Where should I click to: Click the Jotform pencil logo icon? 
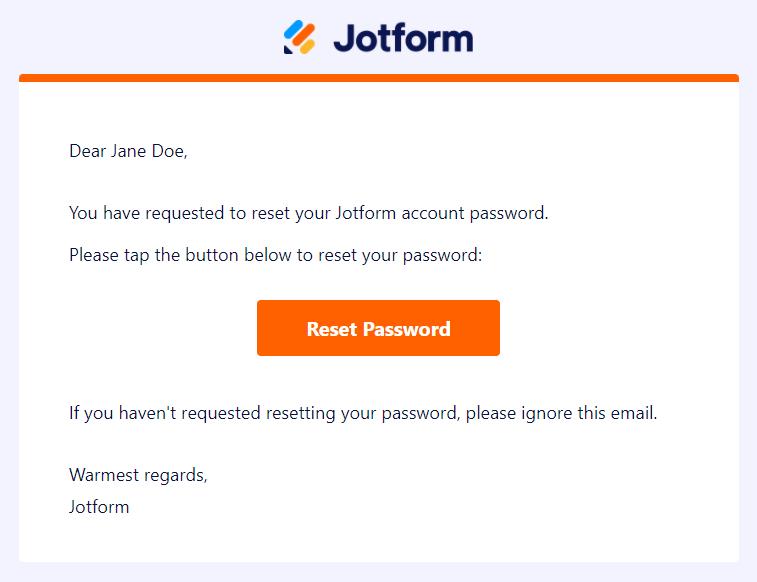[x=299, y=38]
